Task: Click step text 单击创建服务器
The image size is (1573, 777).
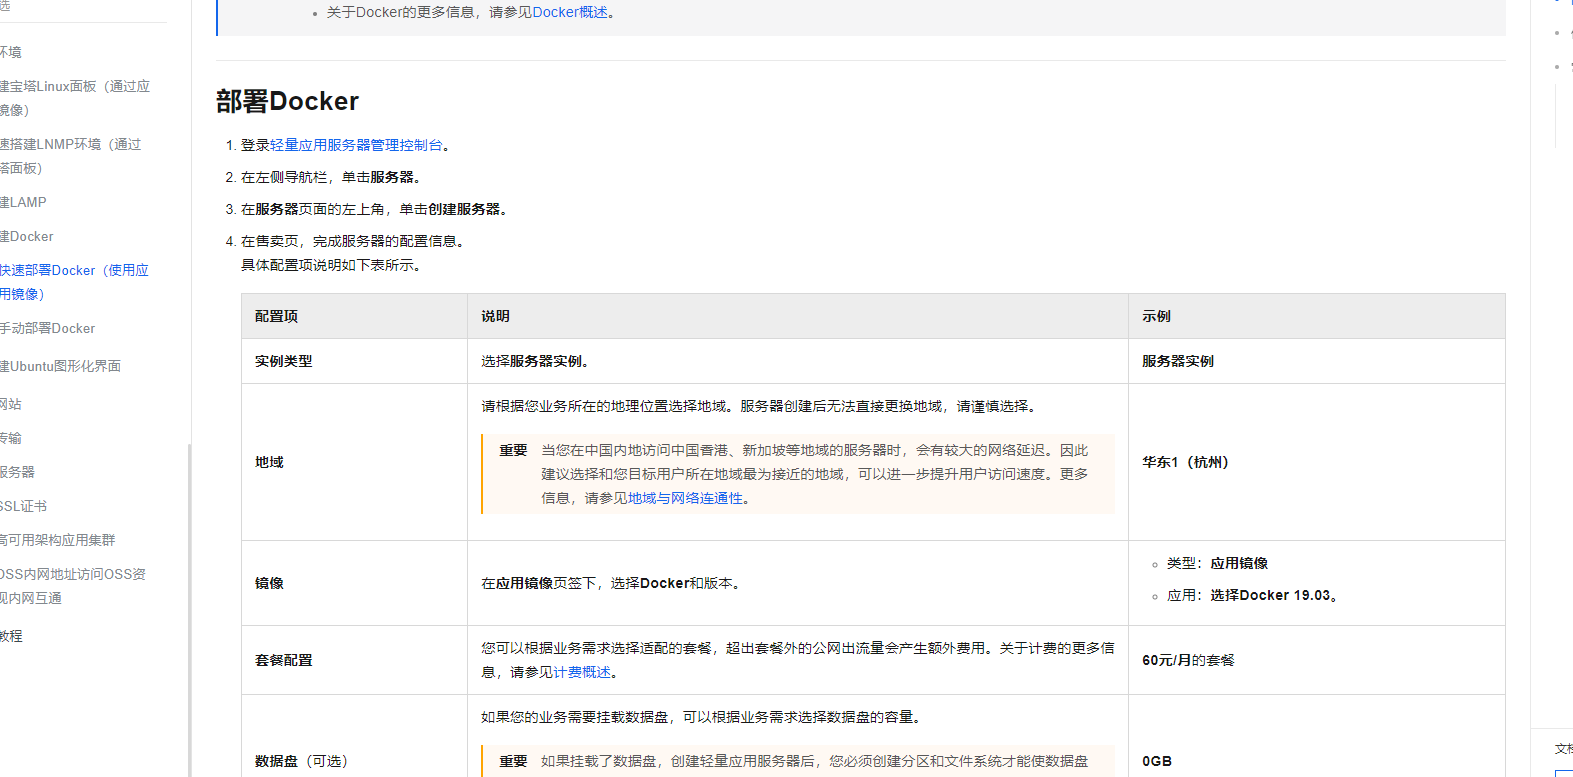Action: pyautogui.click(x=453, y=209)
